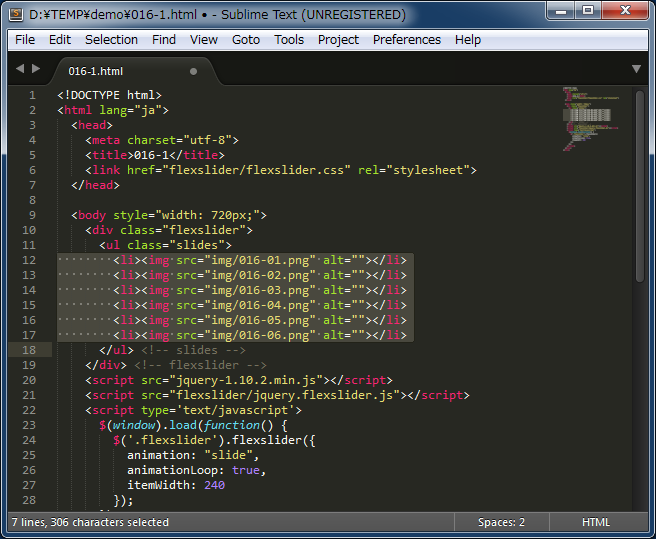Click the img/016-02.png source
The height and width of the screenshot is (539, 656).
[260, 275]
